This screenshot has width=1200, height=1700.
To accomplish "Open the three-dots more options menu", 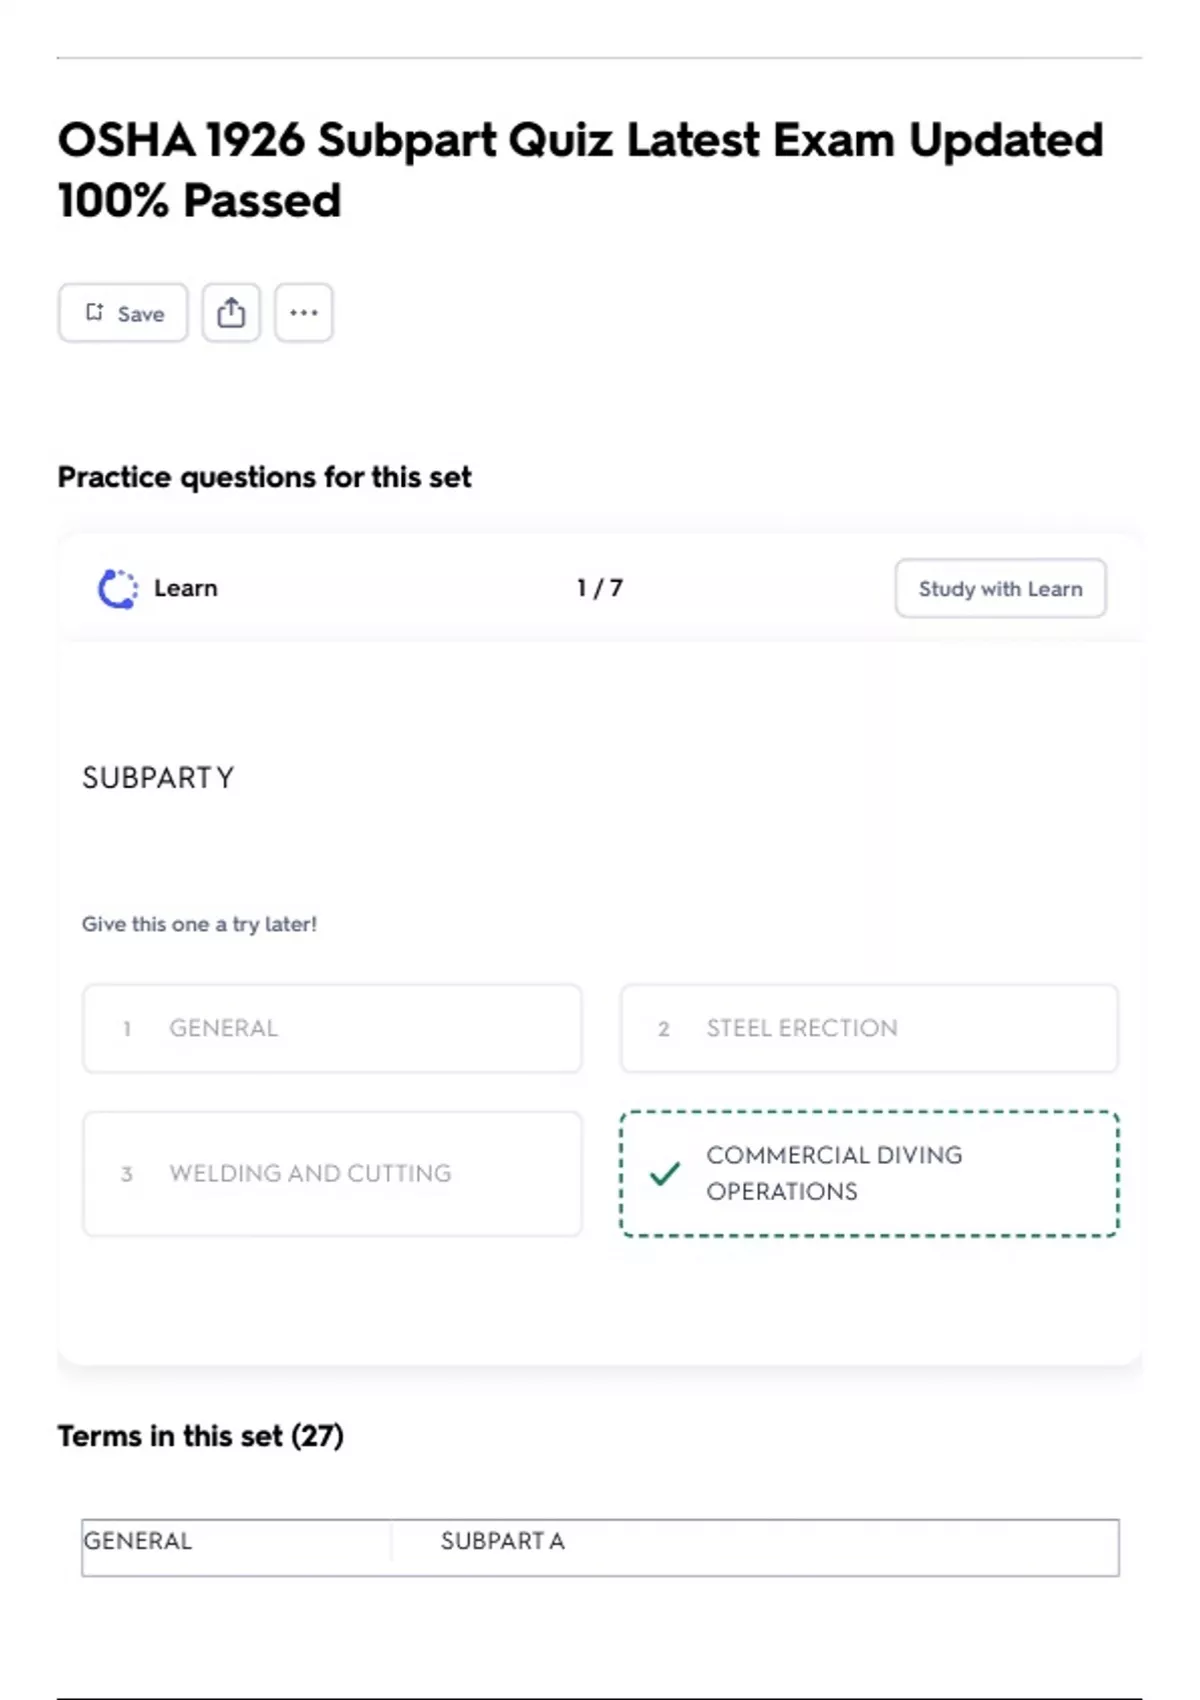I will [304, 313].
